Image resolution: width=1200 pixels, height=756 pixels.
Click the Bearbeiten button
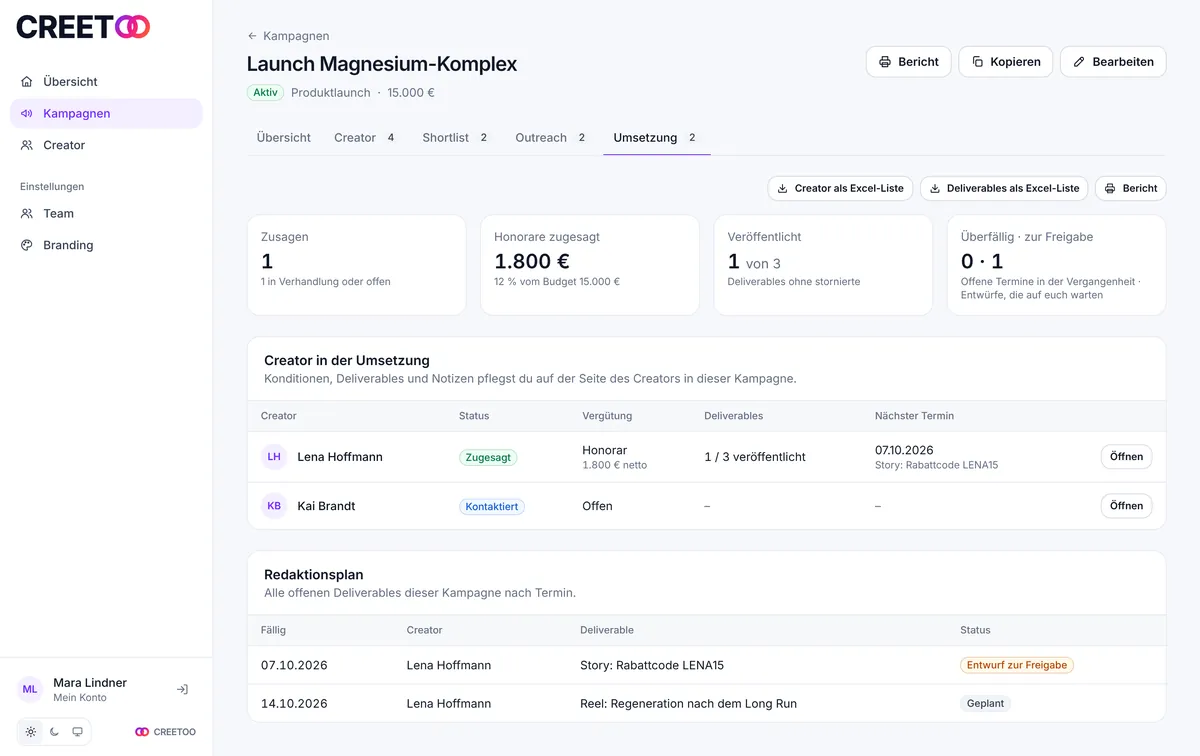[x=1113, y=62]
